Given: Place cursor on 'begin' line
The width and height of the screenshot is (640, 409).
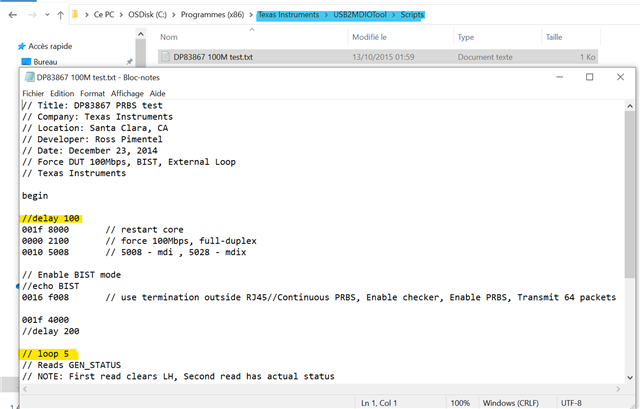Looking at the screenshot, I should [x=35, y=196].
